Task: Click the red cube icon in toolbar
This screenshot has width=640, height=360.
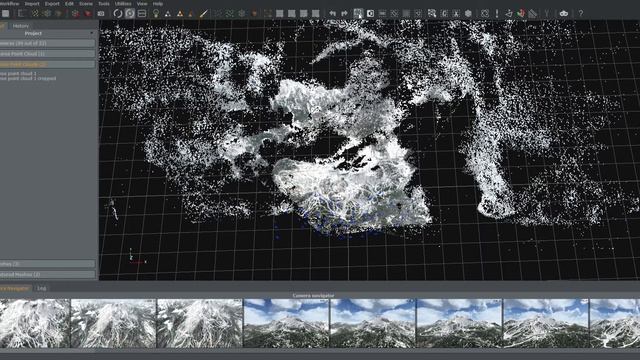Action: click(75, 13)
